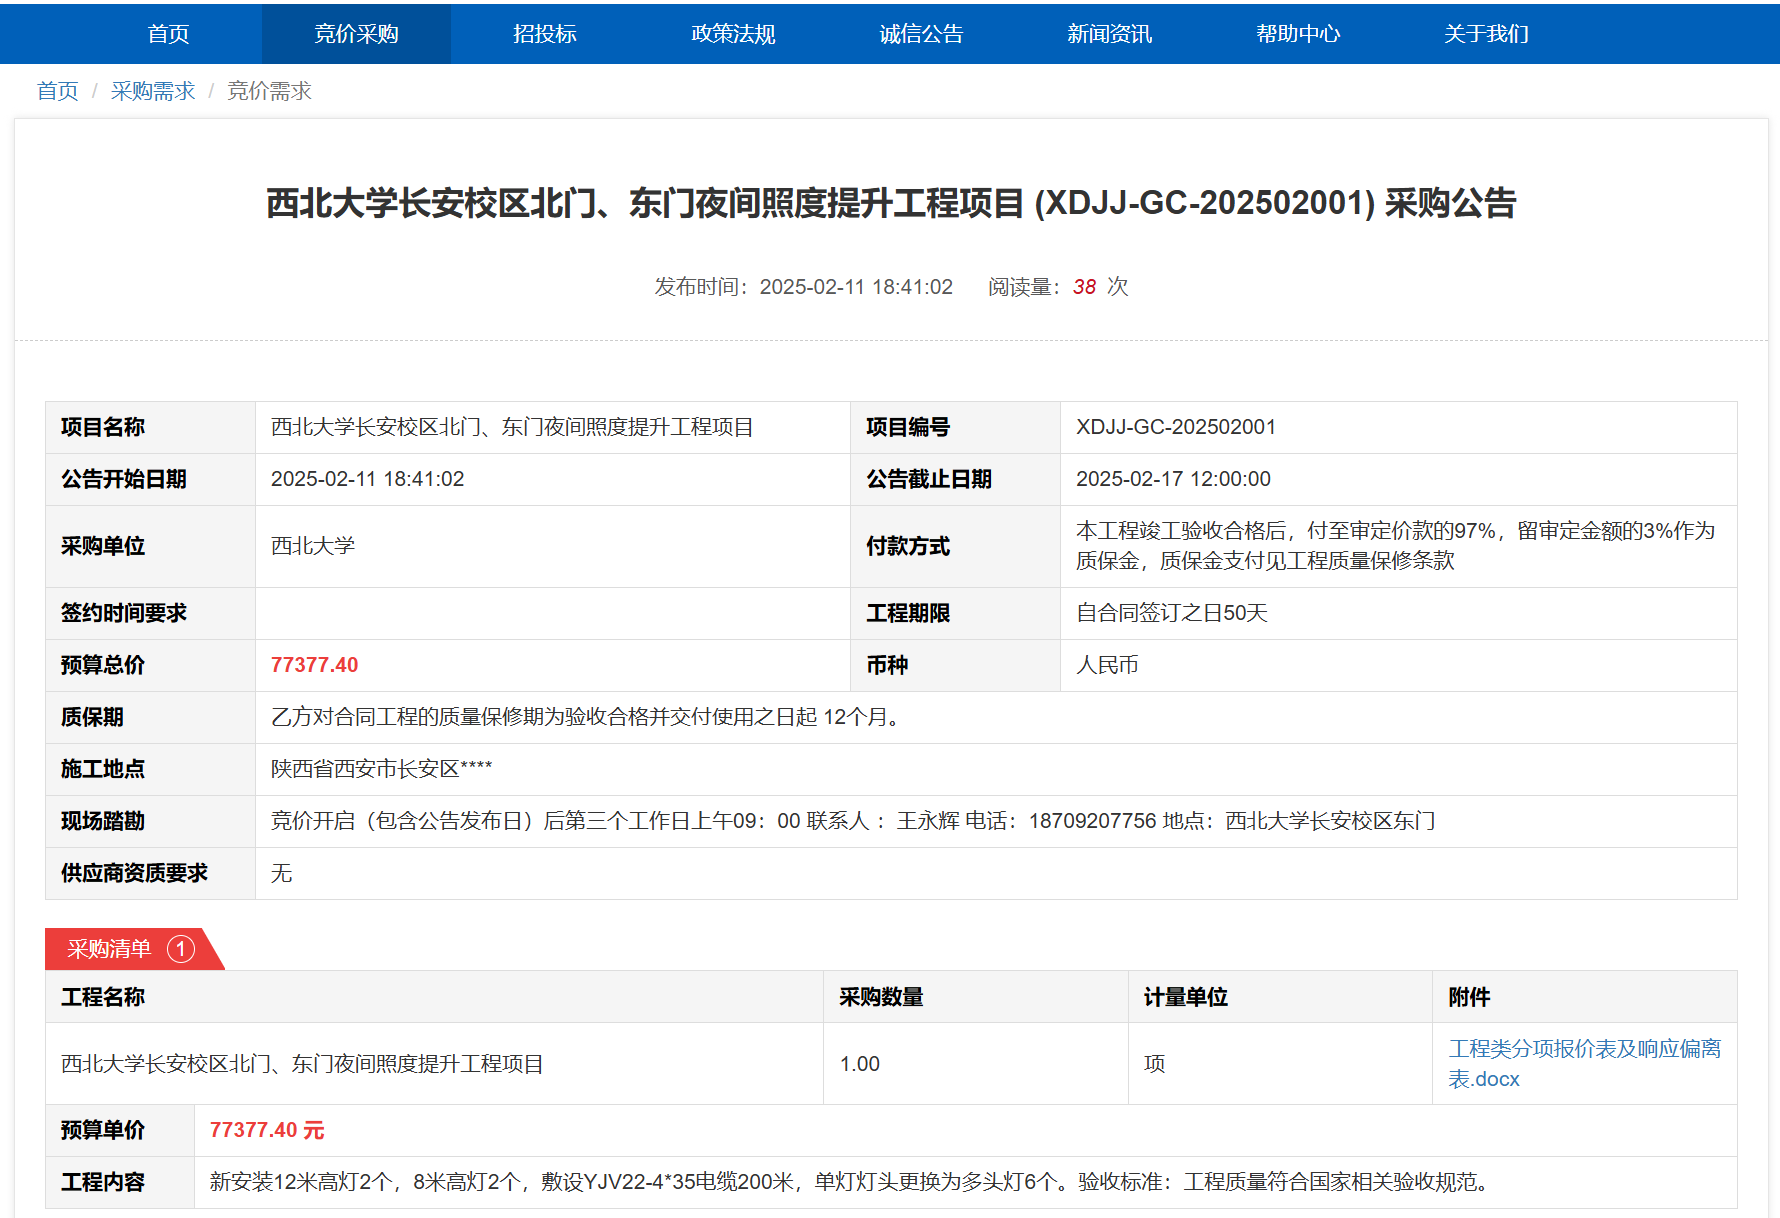Select the 采购清单 red tab
The image size is (1780, 1218).
pos(109,949)
